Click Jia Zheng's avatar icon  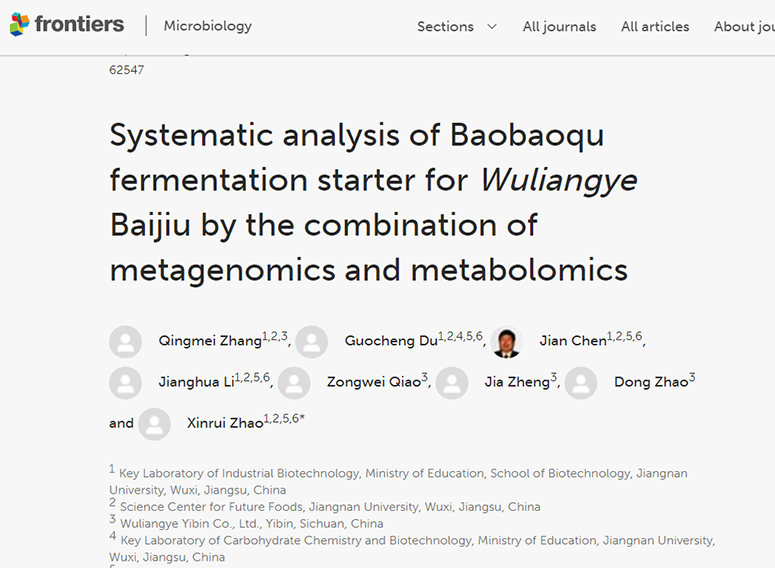tap(452, 383)
